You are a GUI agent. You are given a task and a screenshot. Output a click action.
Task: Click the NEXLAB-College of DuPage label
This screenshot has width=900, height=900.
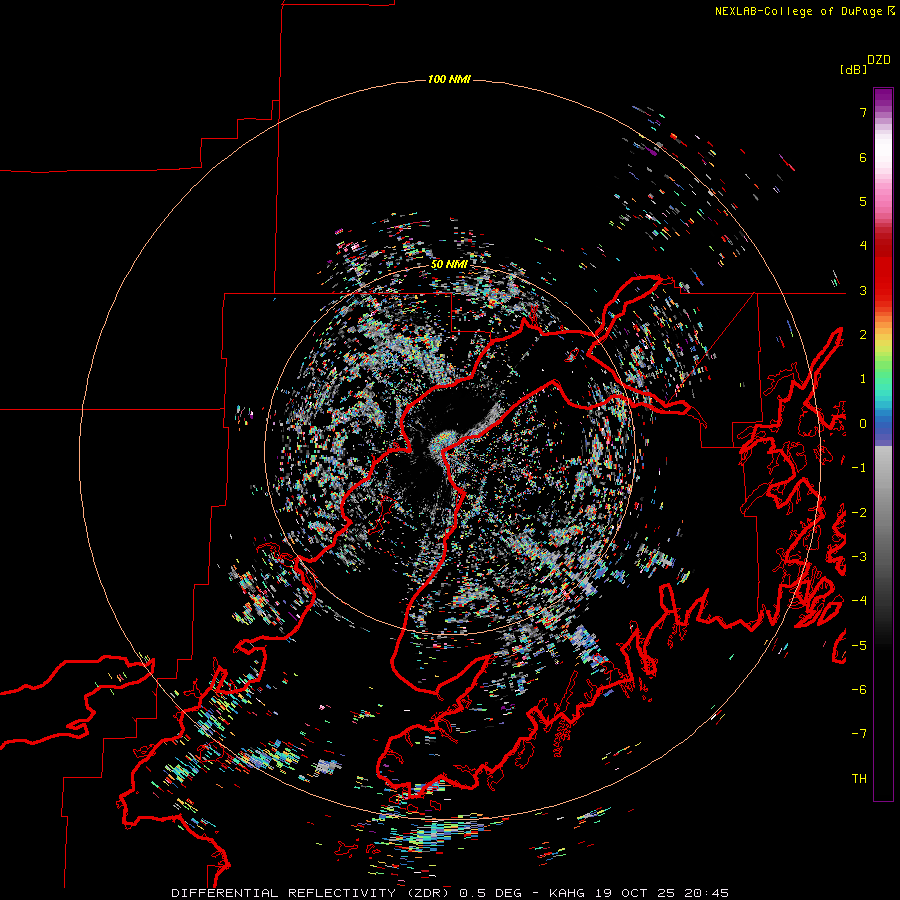click(x=798, y=11)
